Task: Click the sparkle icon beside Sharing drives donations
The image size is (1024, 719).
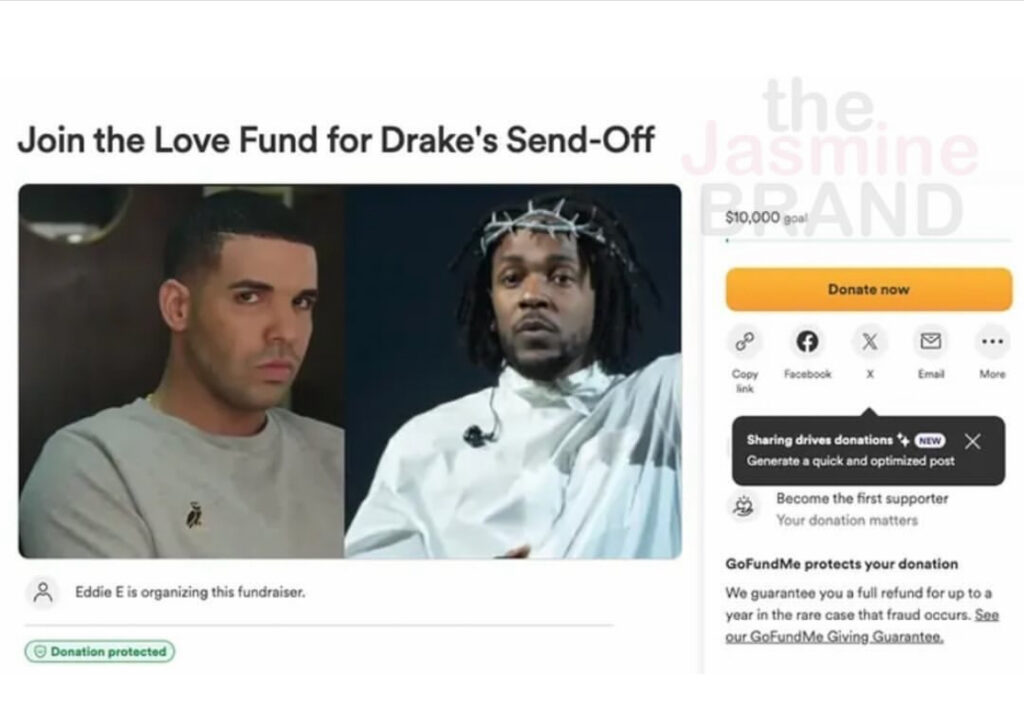Action: [x=904, y=440]
